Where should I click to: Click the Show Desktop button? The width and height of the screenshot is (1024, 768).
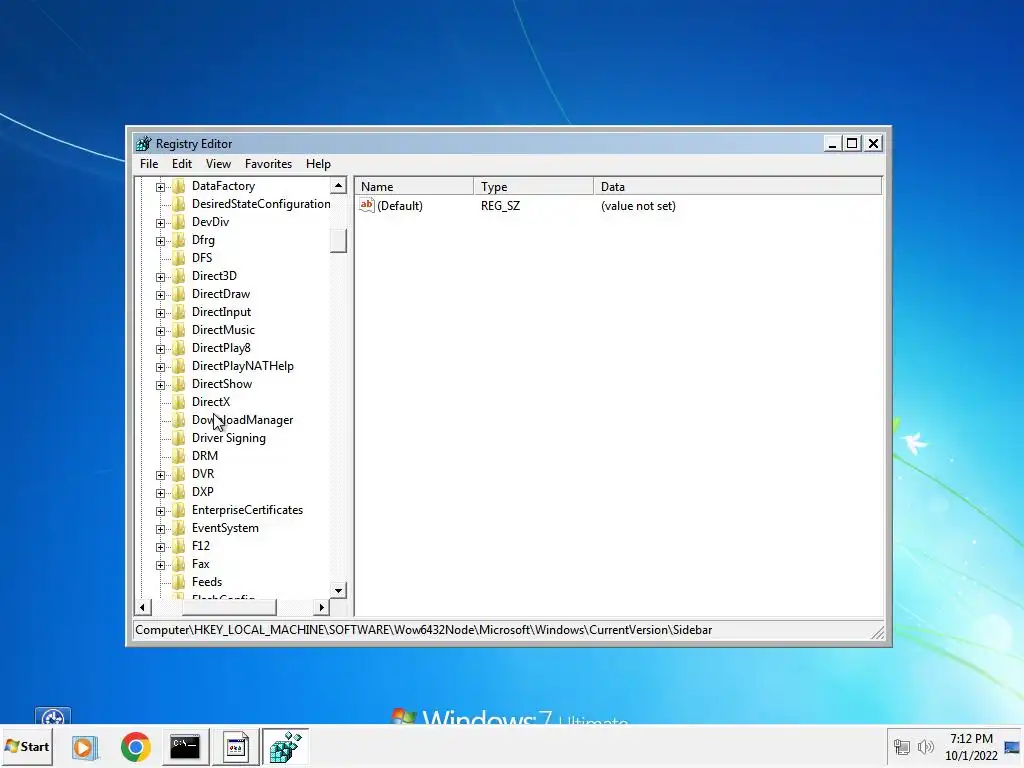pyautogui.click(x=1013, y=746)
